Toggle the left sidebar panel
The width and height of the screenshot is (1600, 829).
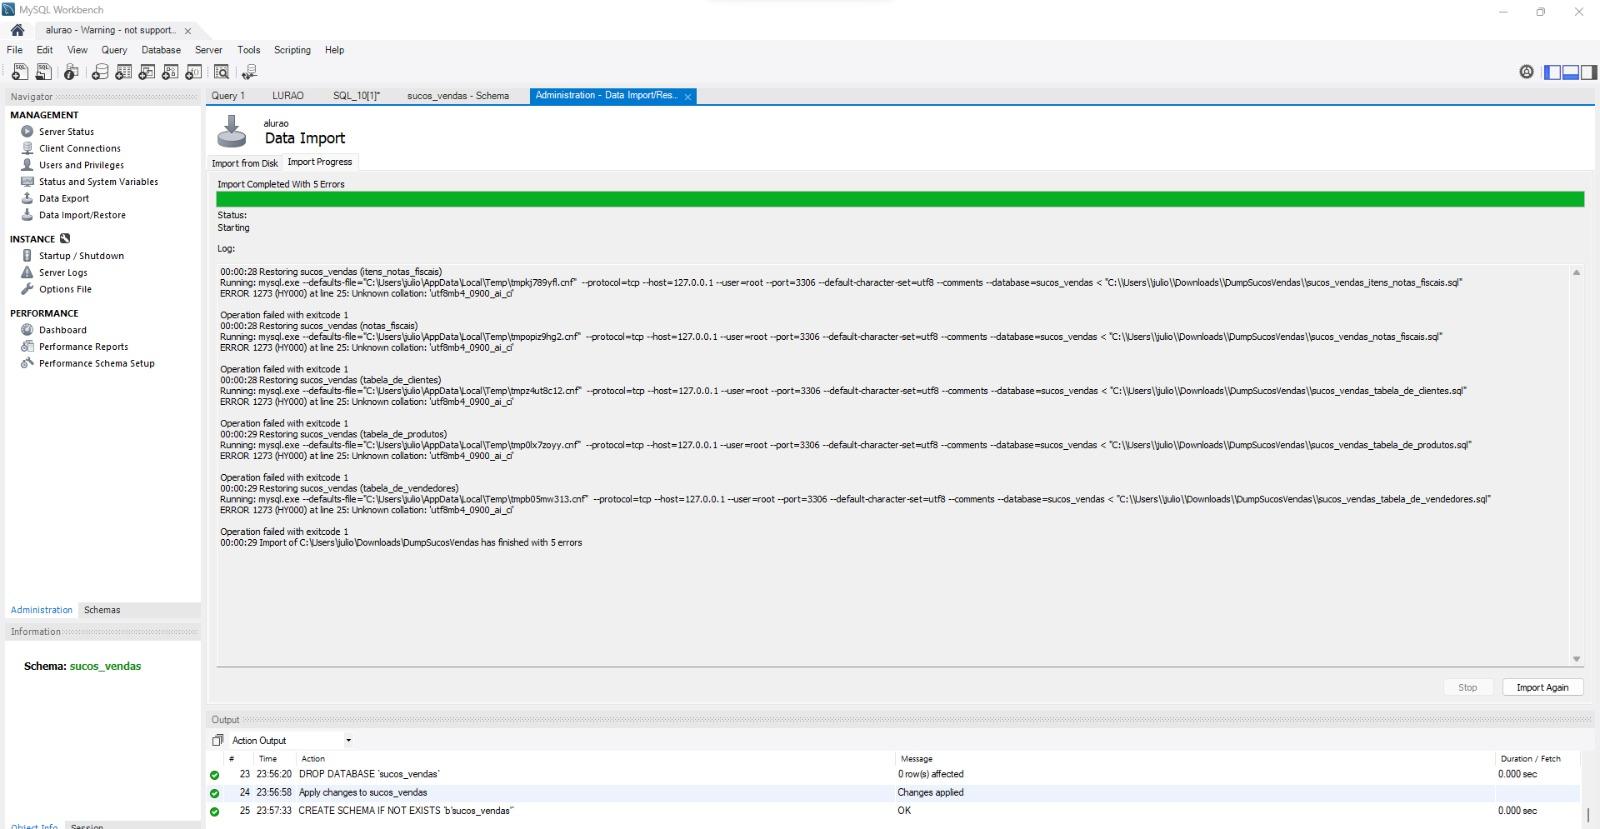(1552, 72)
